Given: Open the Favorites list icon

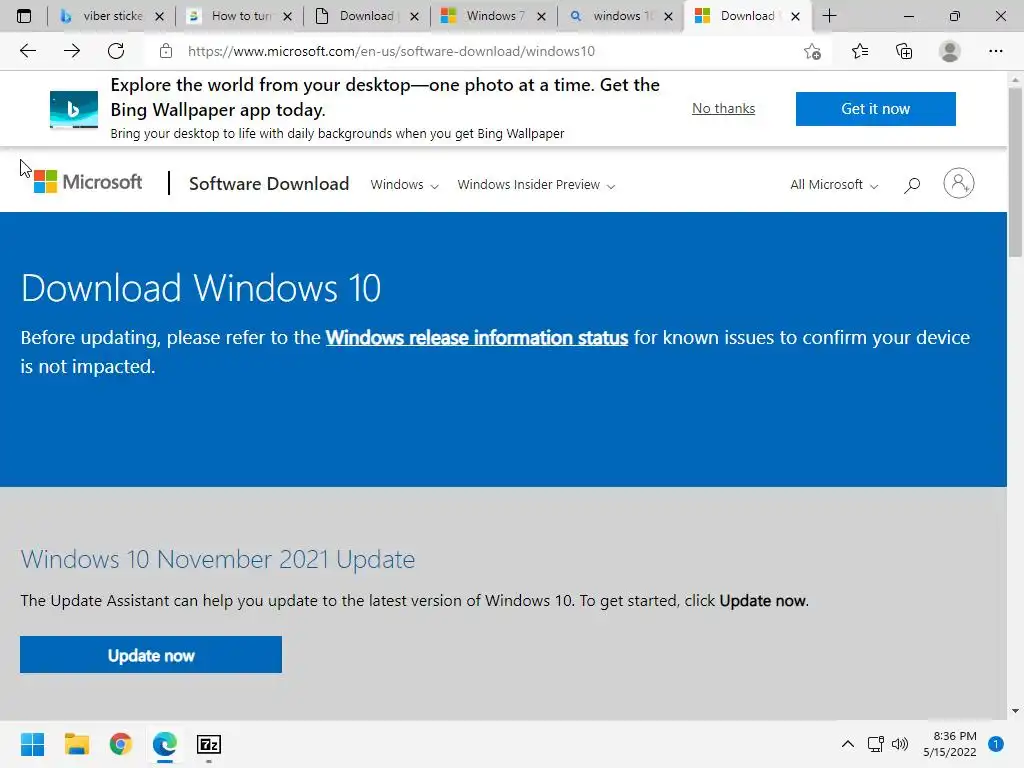Looking at the screenshot, I should [x=860, y=51].
